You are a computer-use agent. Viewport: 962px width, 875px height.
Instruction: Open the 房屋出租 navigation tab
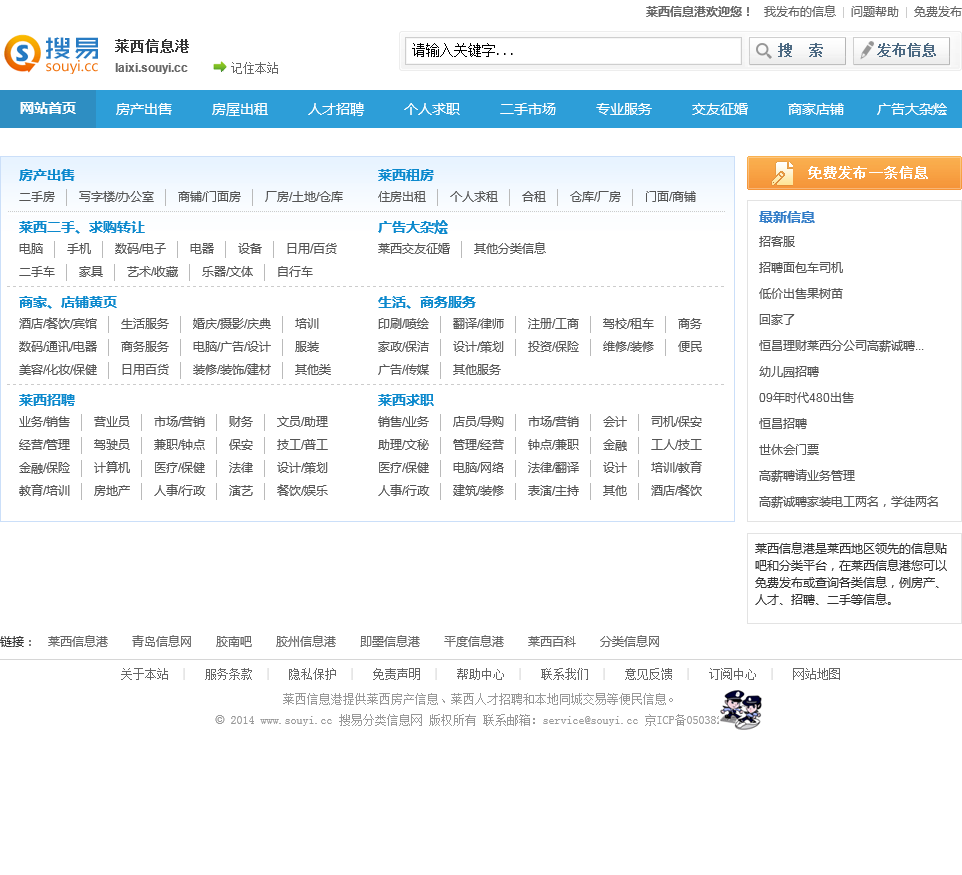pyautogui.click(x=240, y=109)
